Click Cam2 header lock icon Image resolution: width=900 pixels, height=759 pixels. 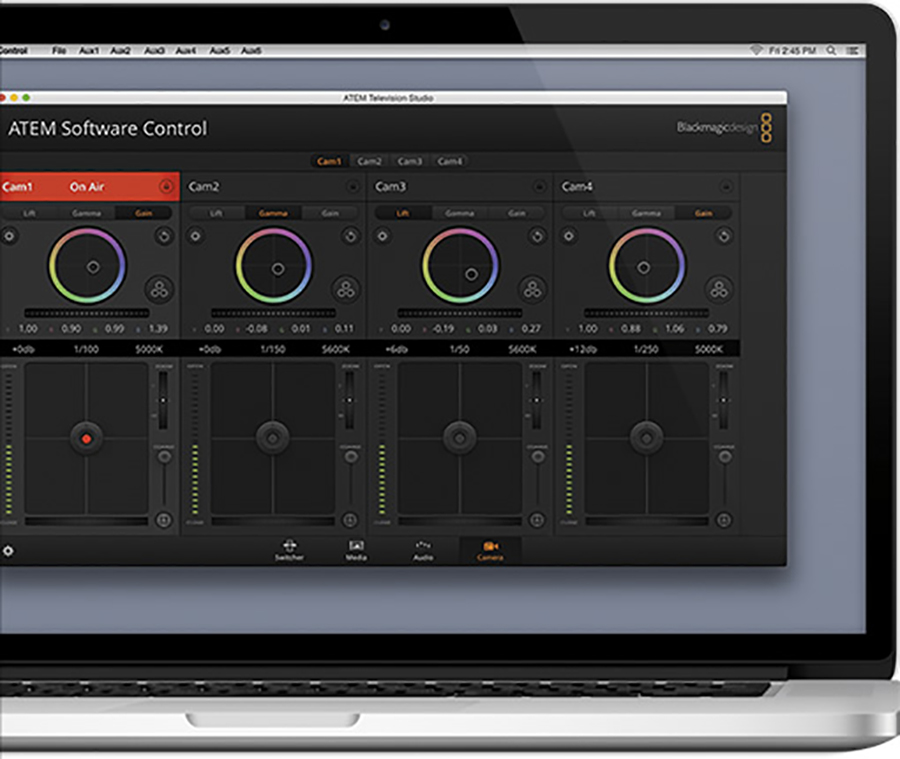tap(352, 187)
